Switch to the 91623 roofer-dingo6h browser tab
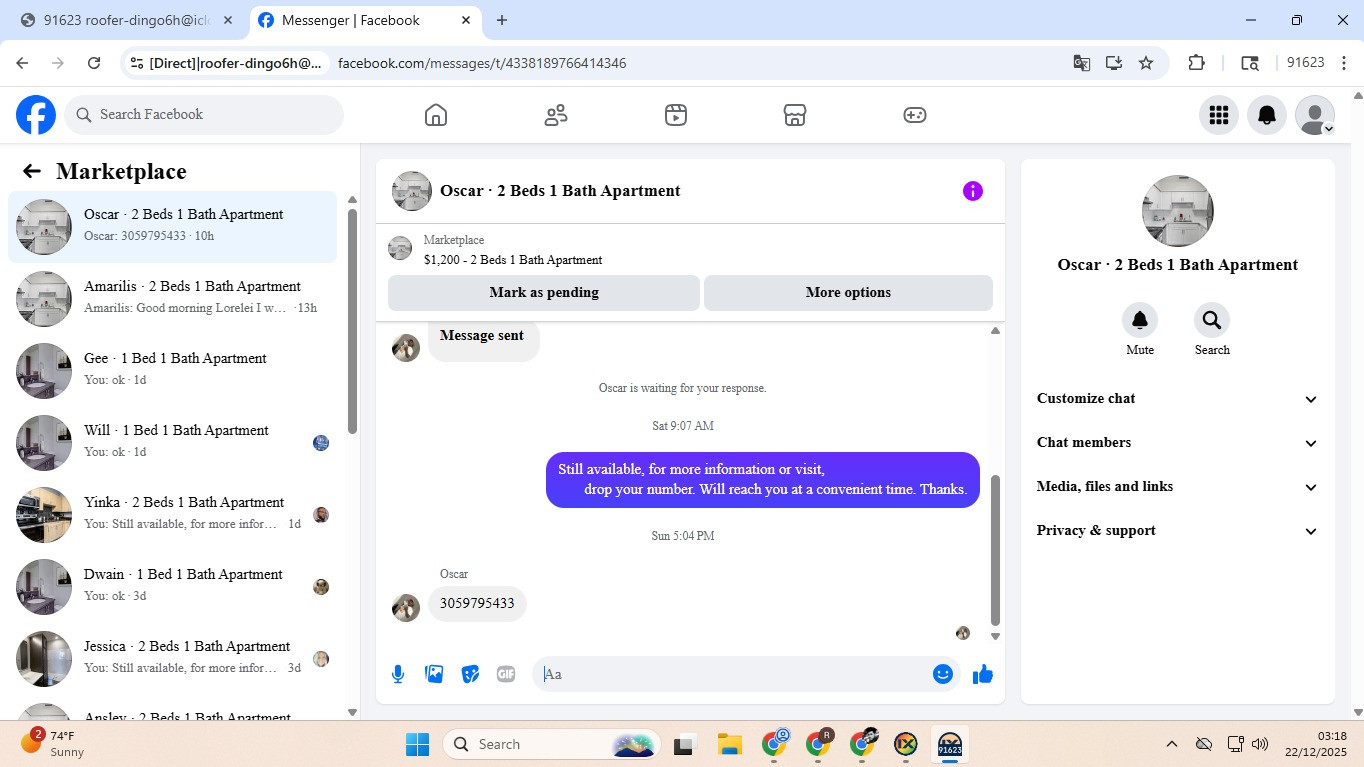The width and height of the screenshot is (1364, 767). [x=128, y=20]
